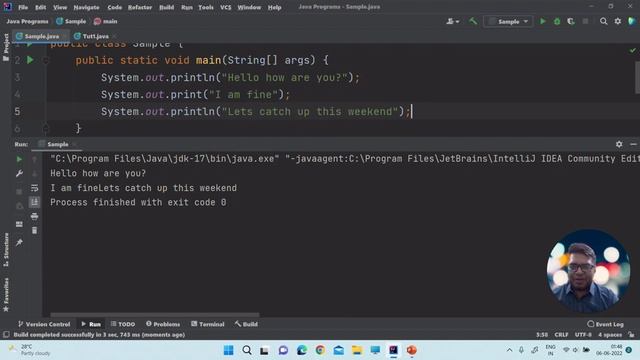
Task: Click main method breadcrumb
Action: [x=105, y=21]
